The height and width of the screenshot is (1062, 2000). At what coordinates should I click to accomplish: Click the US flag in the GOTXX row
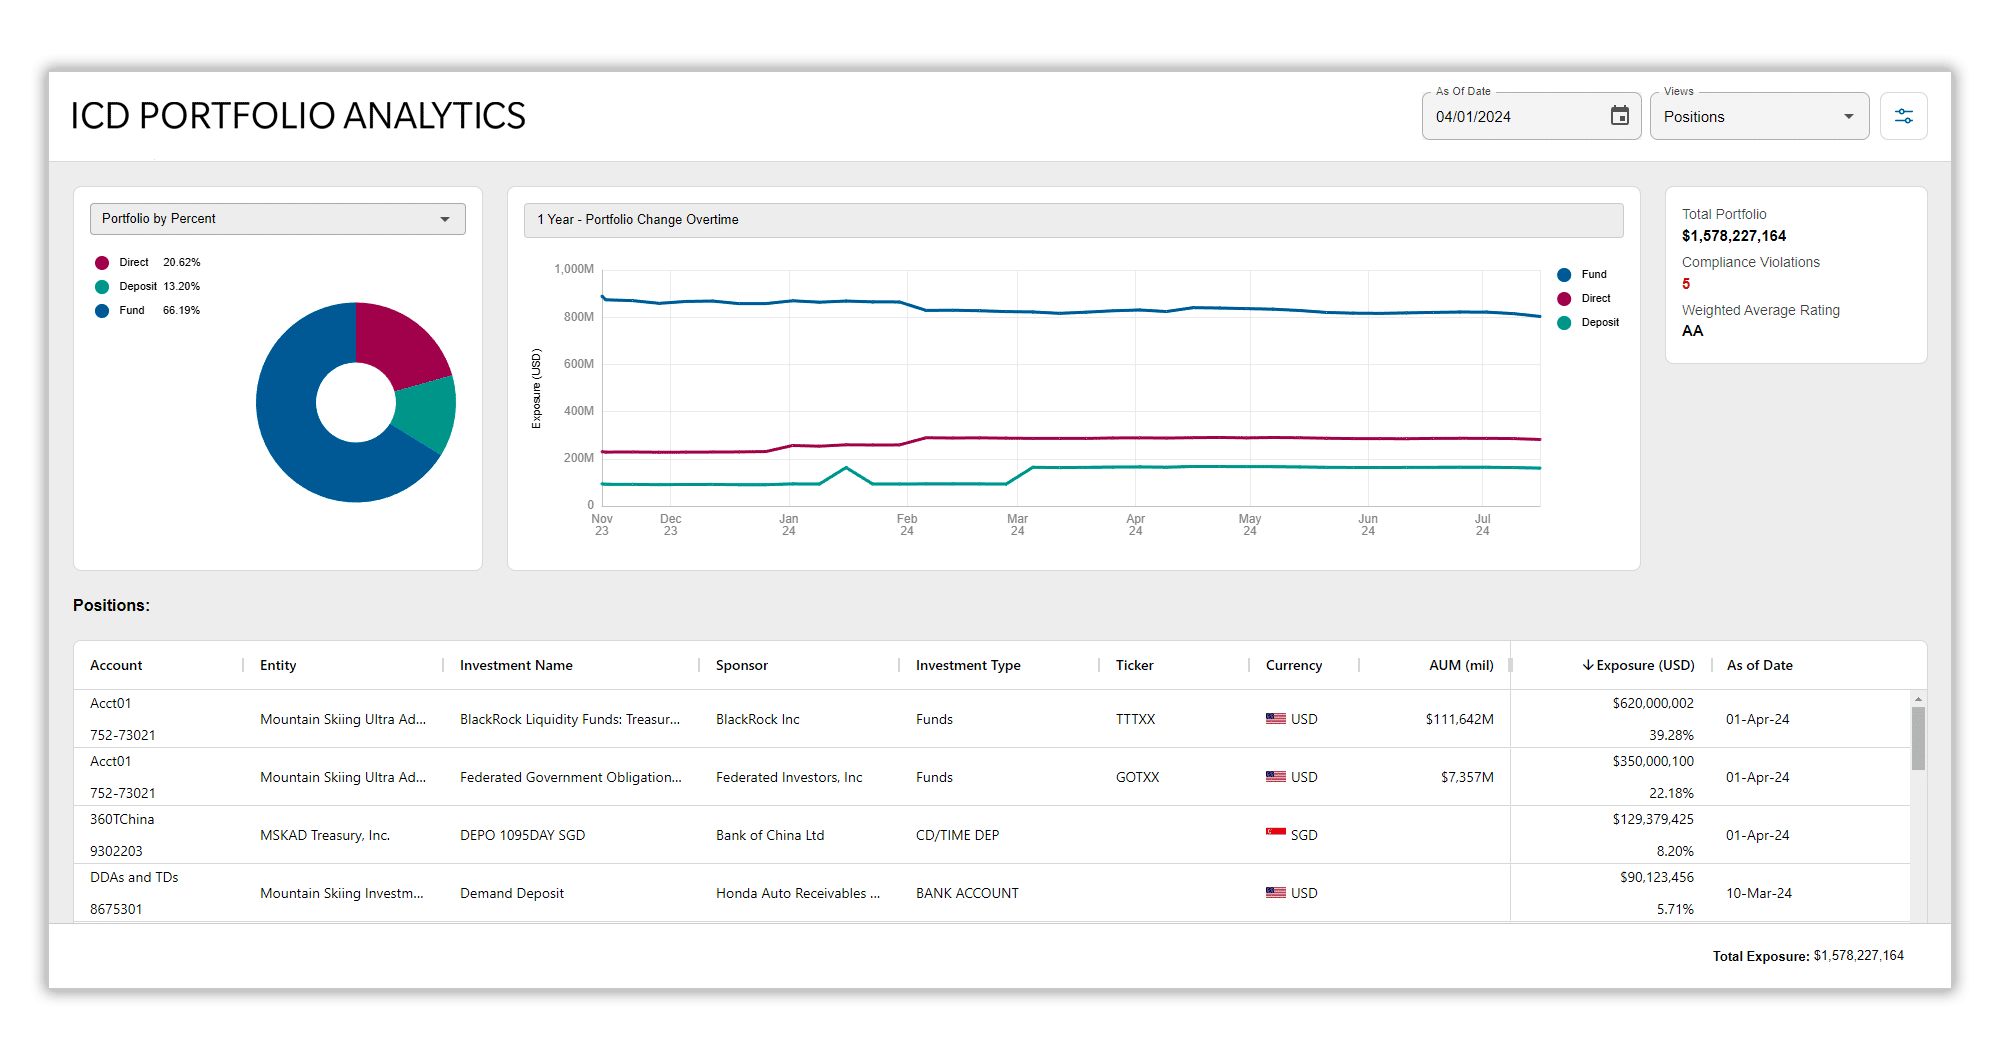coord(1275,777)
